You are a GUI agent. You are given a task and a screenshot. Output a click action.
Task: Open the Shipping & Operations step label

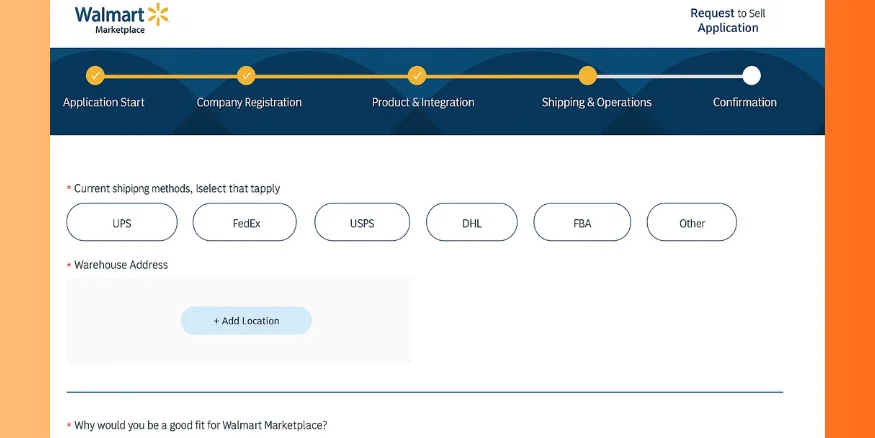pos(597,102)
